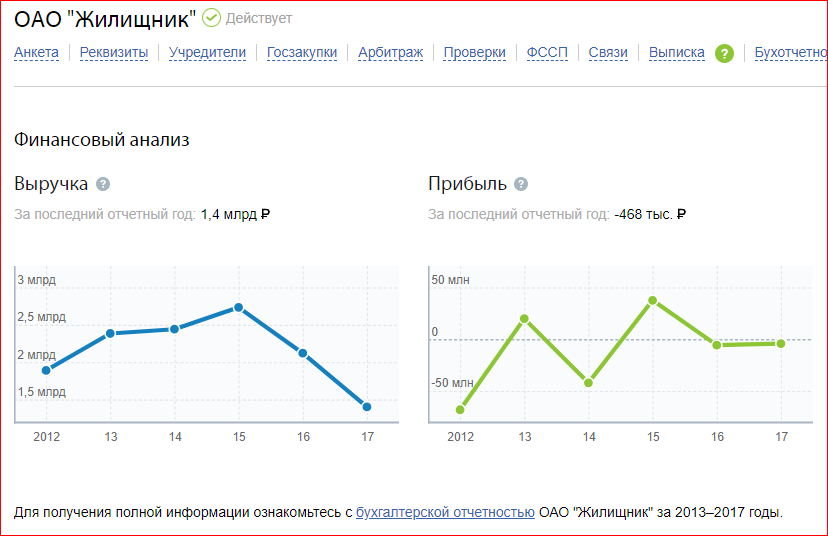Image resolution: width=828 pixels, height=536 pixels.
Task: Open the Бухотчетность tab
Action: (x=790, y=53)
